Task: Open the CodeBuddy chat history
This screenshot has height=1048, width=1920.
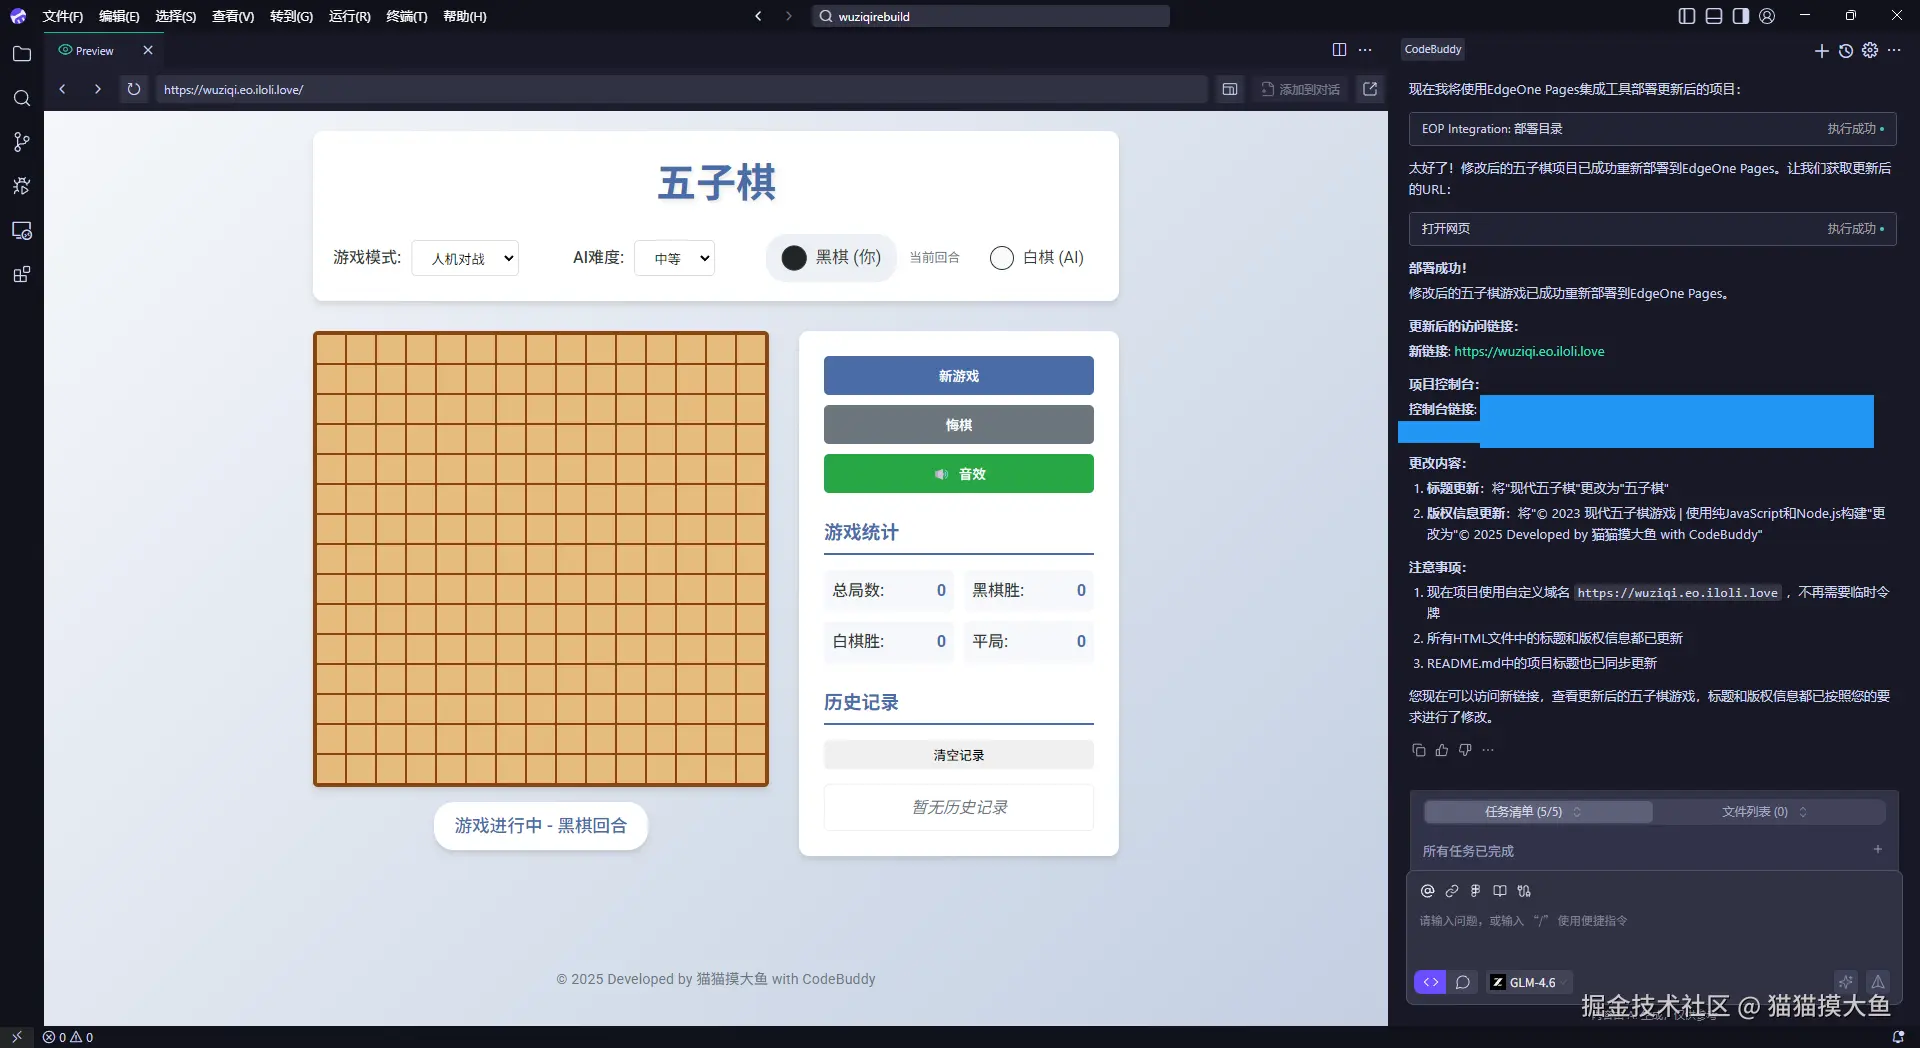Action: [x=1846, y=51]
